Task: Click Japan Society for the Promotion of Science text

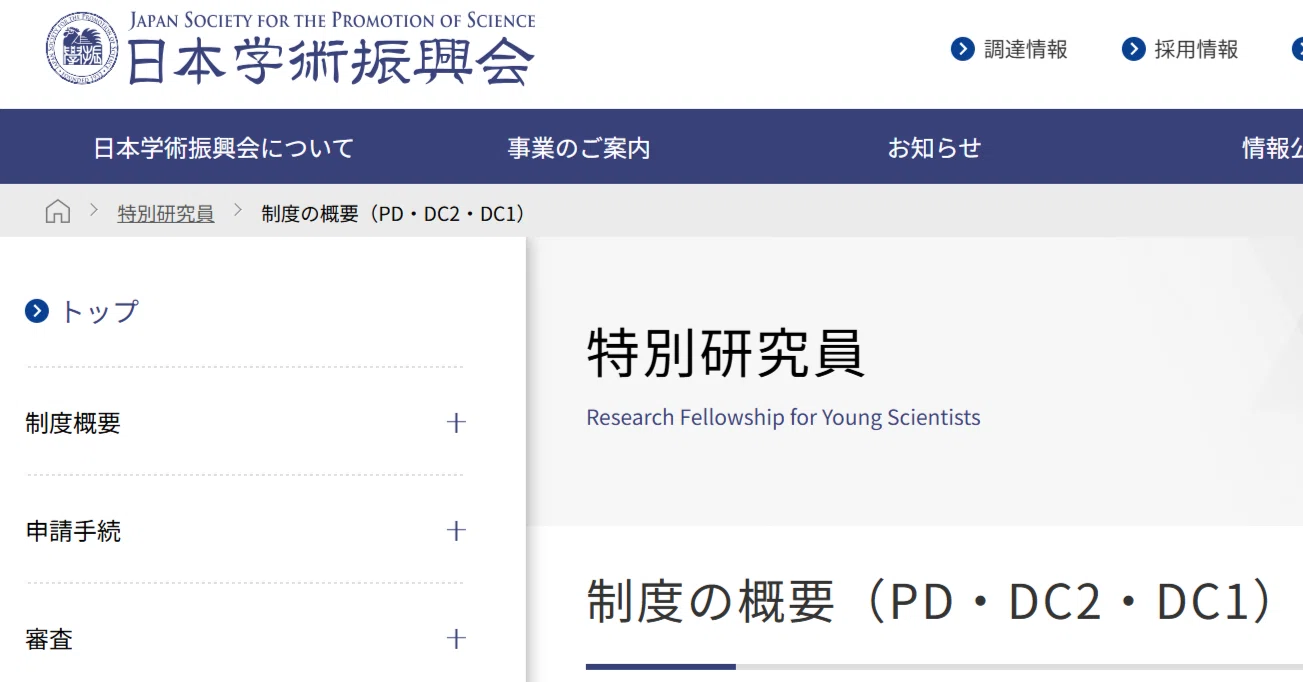Action: click(x=332, y=20)
